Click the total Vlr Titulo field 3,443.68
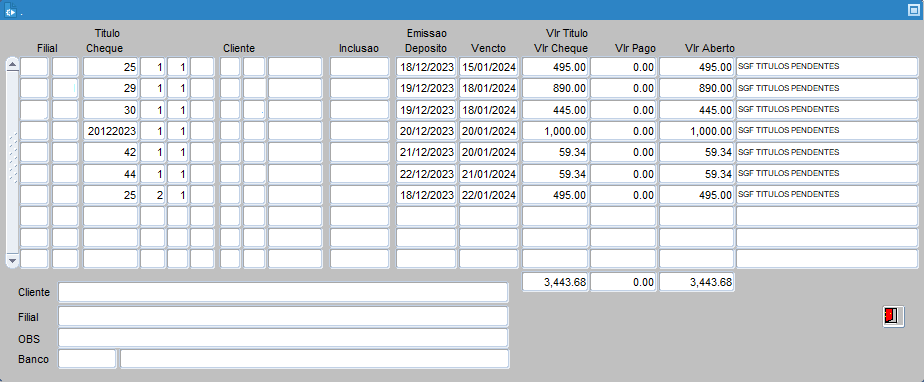 (555, 282)
